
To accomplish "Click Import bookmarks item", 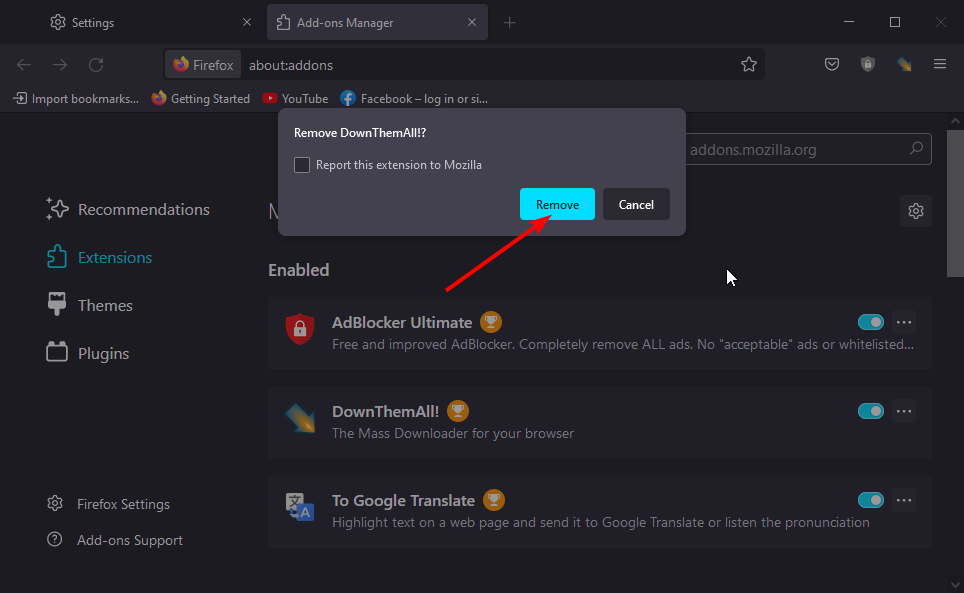I will point(76,98).
